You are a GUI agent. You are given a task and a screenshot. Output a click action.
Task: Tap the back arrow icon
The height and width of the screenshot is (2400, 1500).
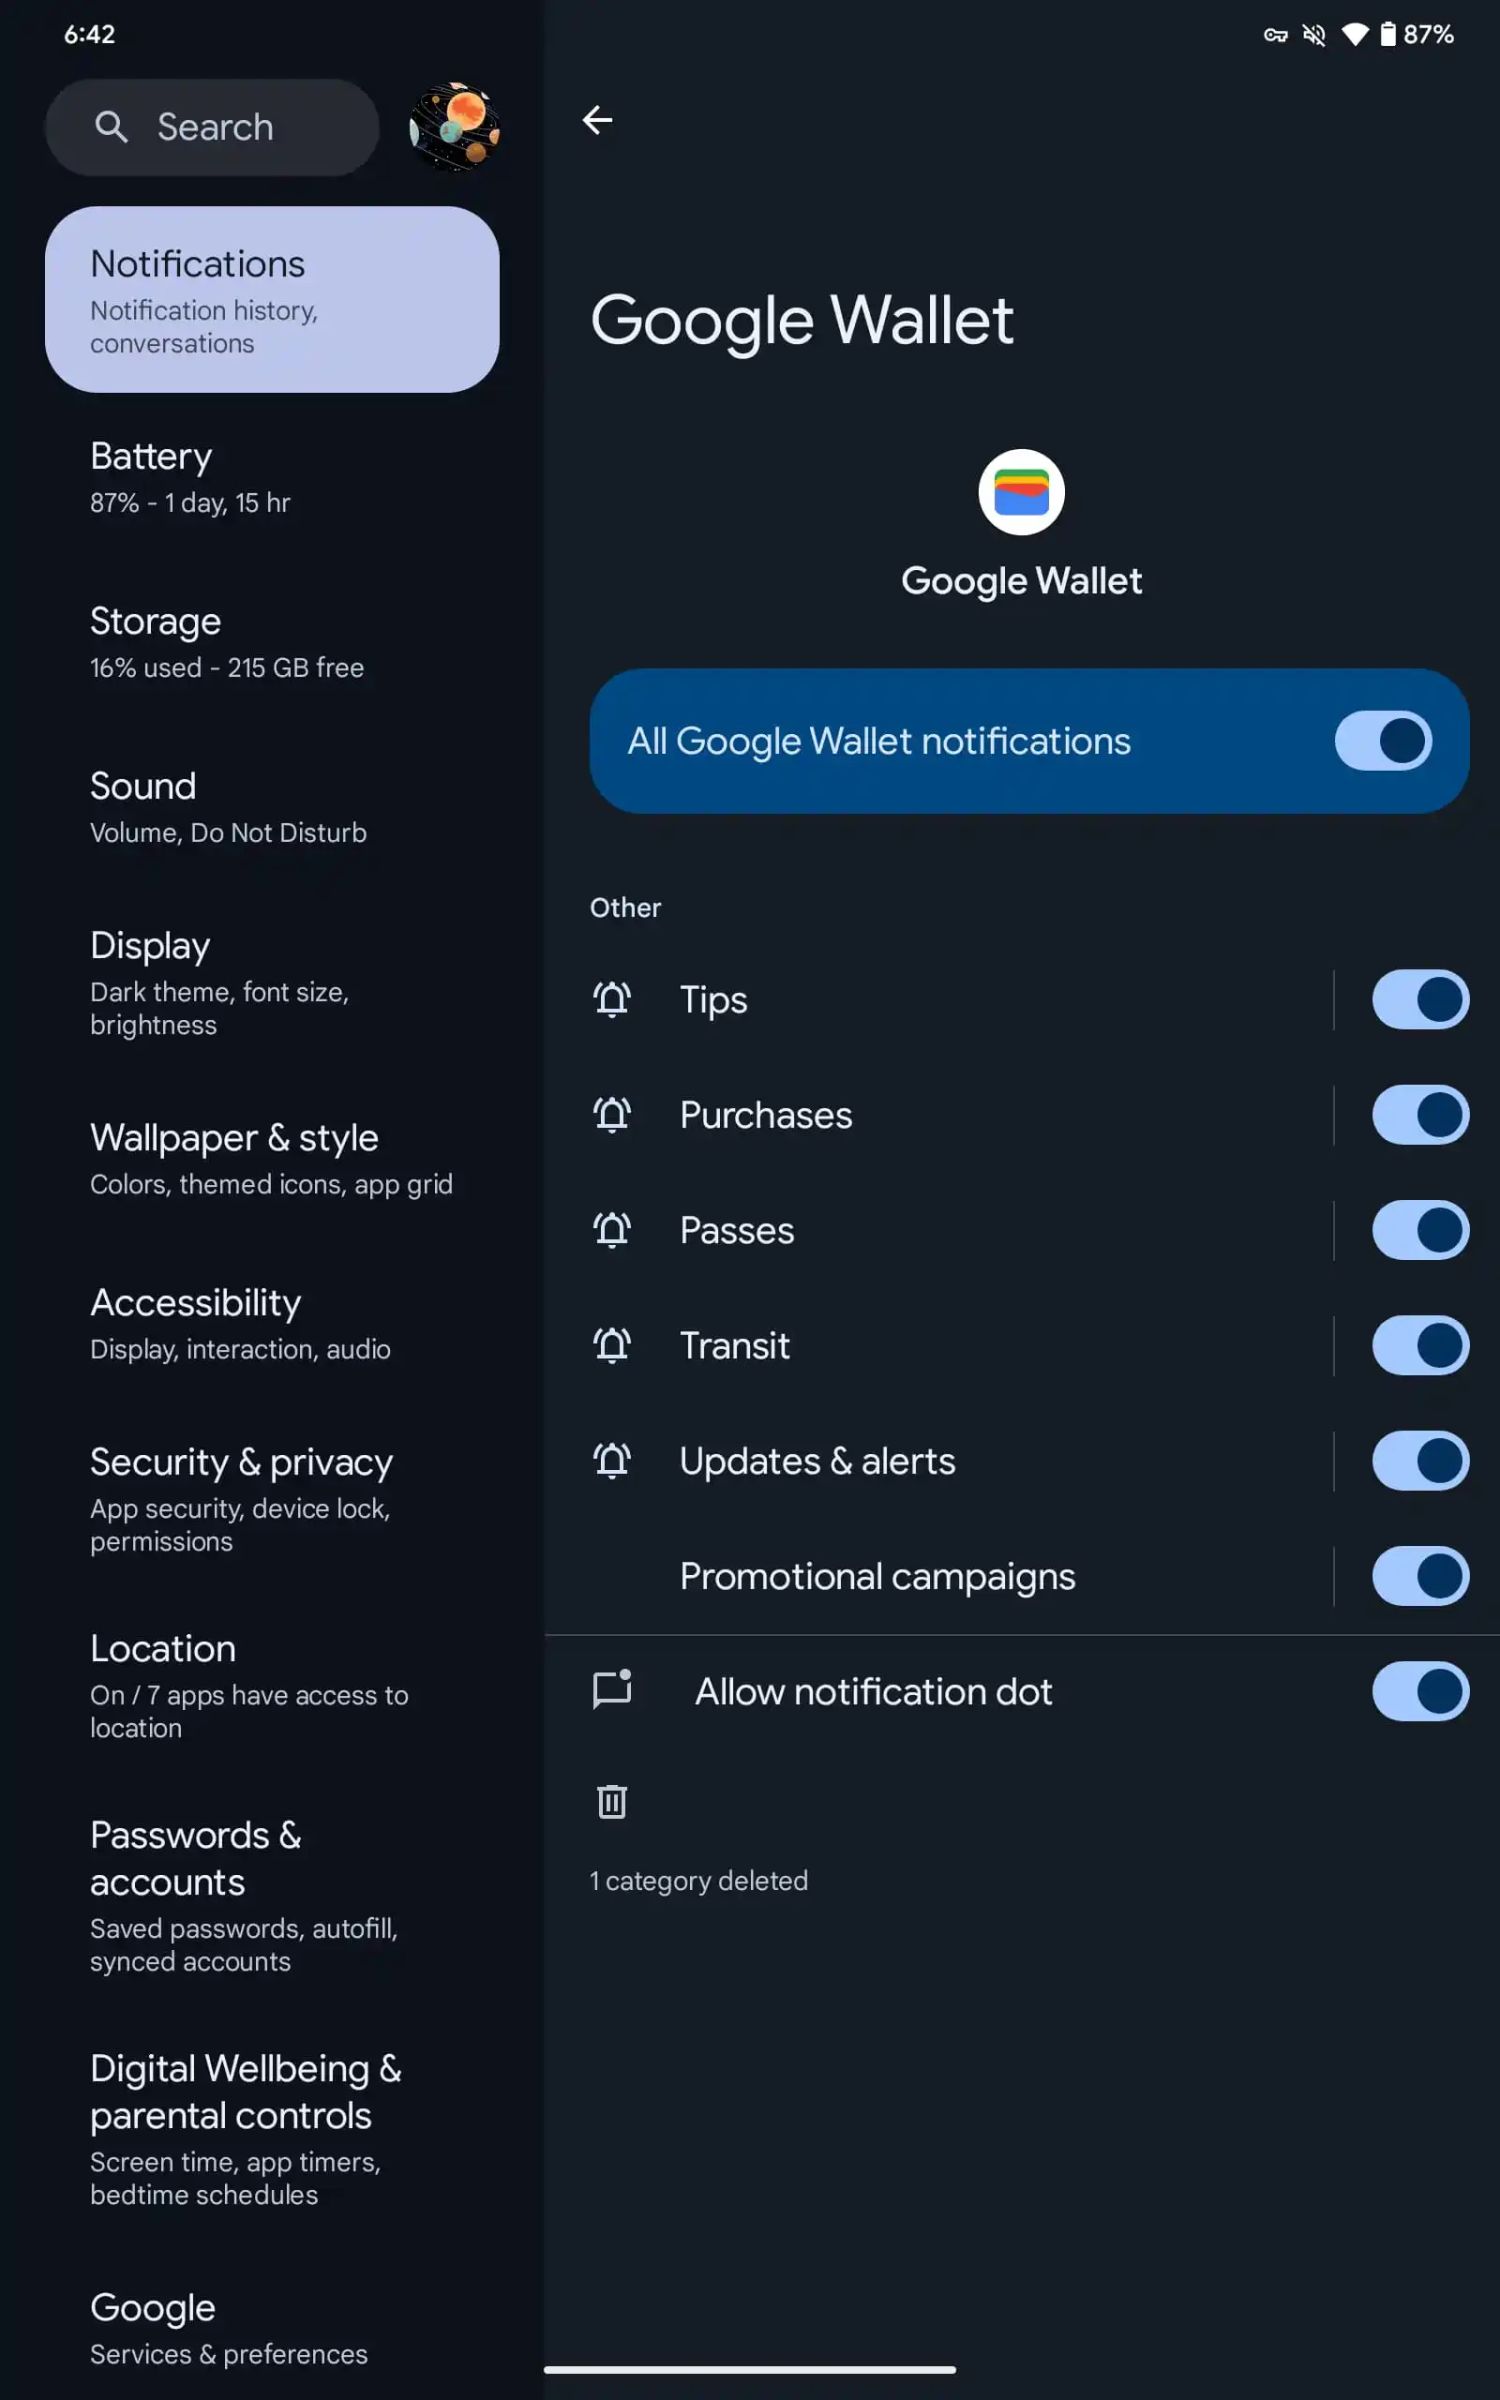(x=597, y=120)
